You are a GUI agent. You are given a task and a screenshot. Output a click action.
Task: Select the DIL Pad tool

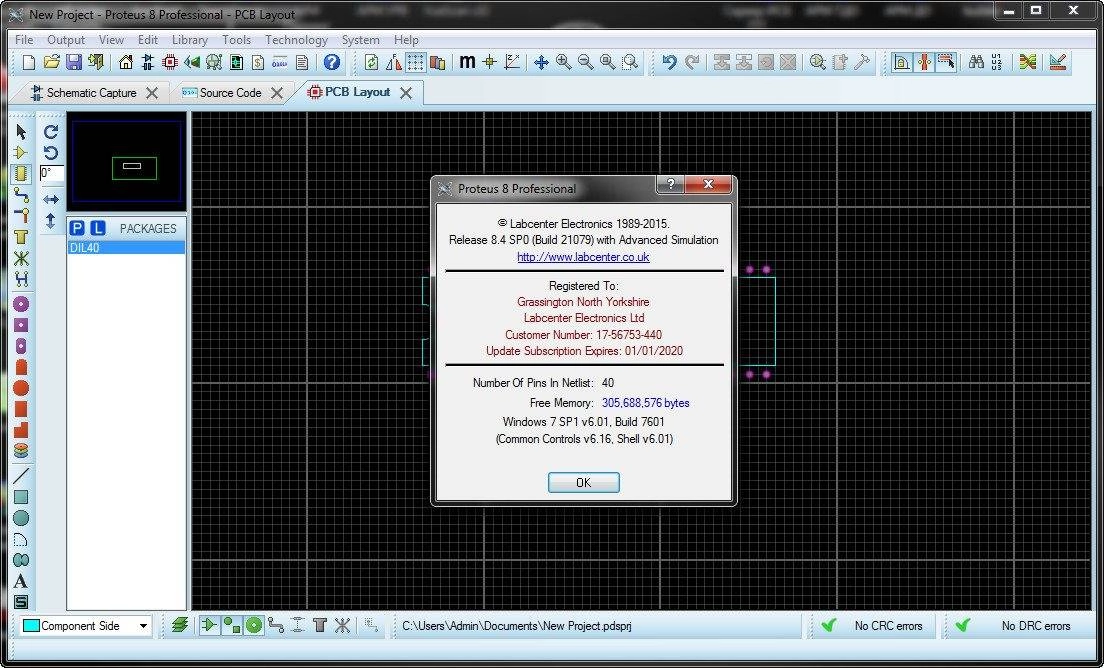pyautogui.click(x=20, y=346)
